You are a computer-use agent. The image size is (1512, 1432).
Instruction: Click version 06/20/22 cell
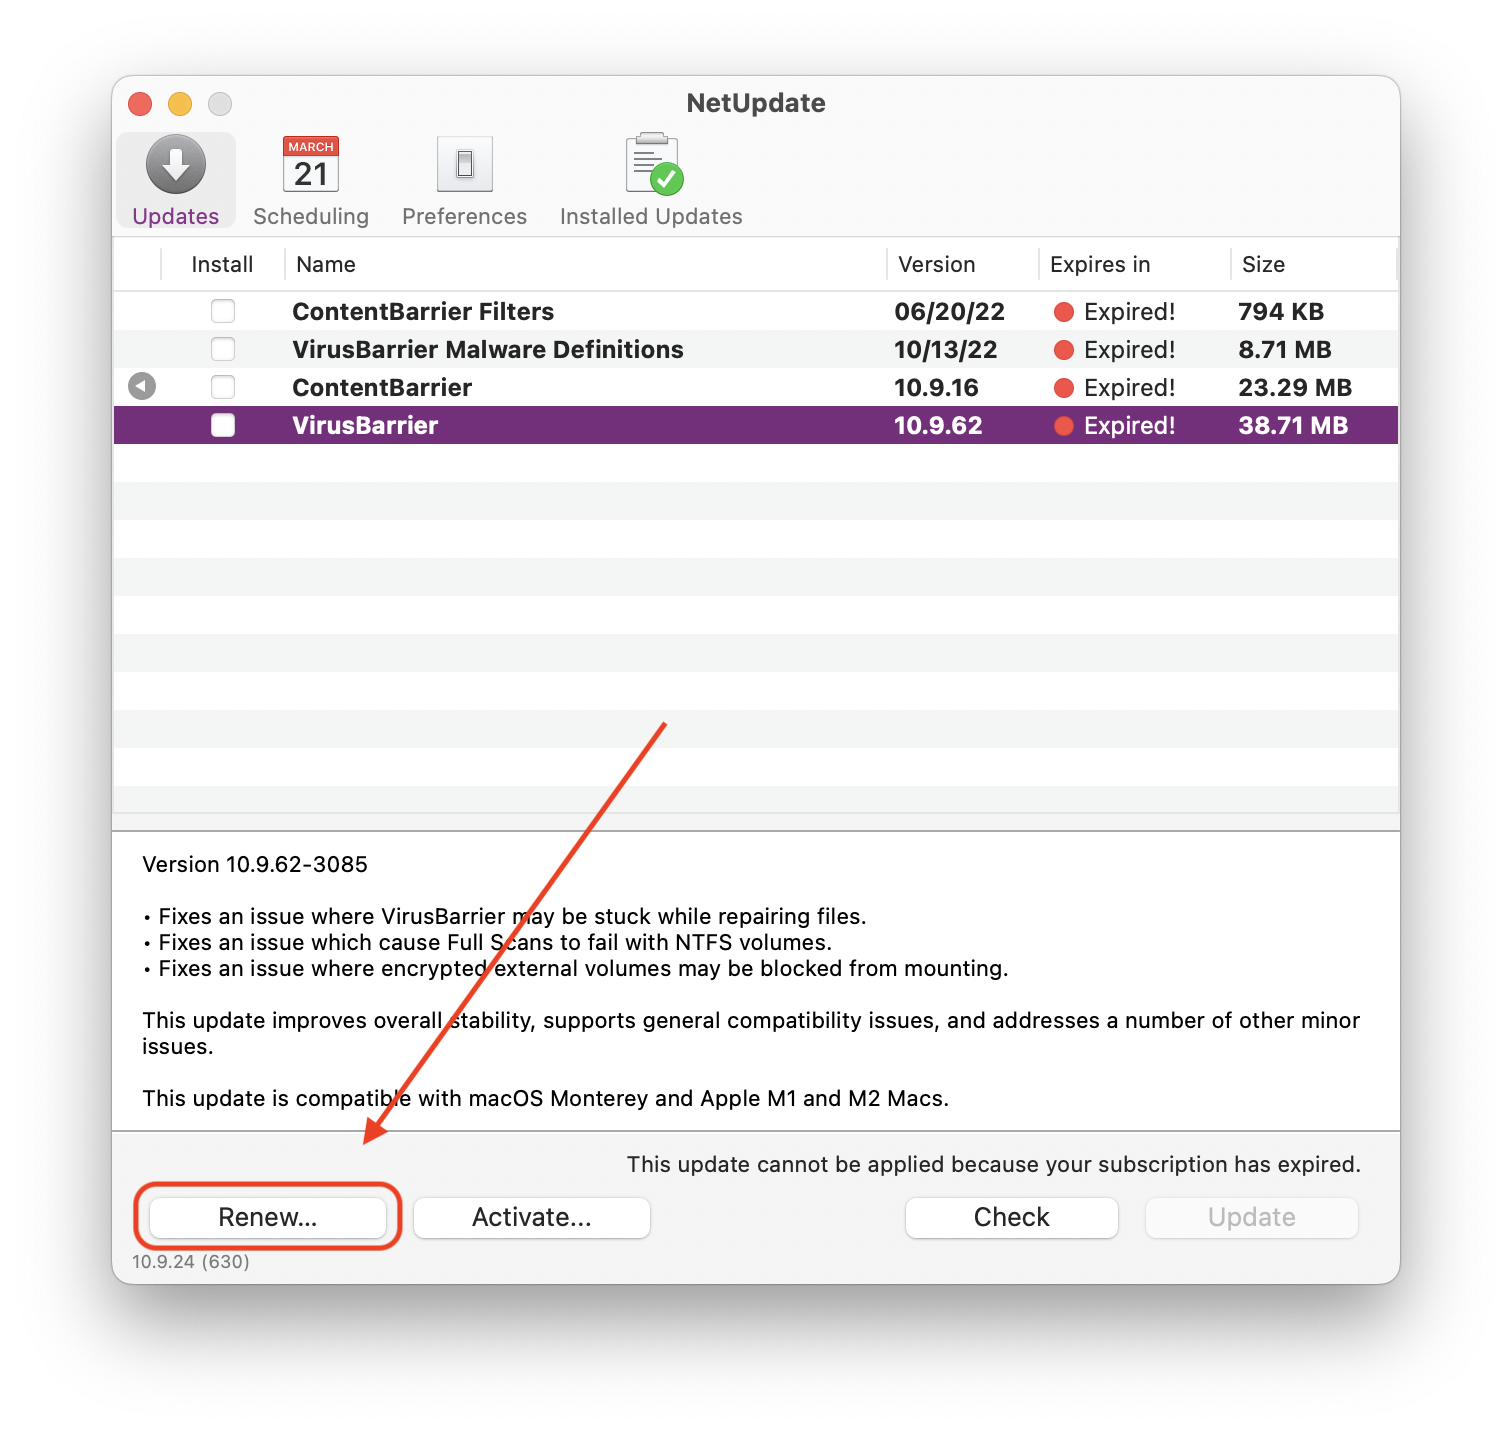coord(949,311)
